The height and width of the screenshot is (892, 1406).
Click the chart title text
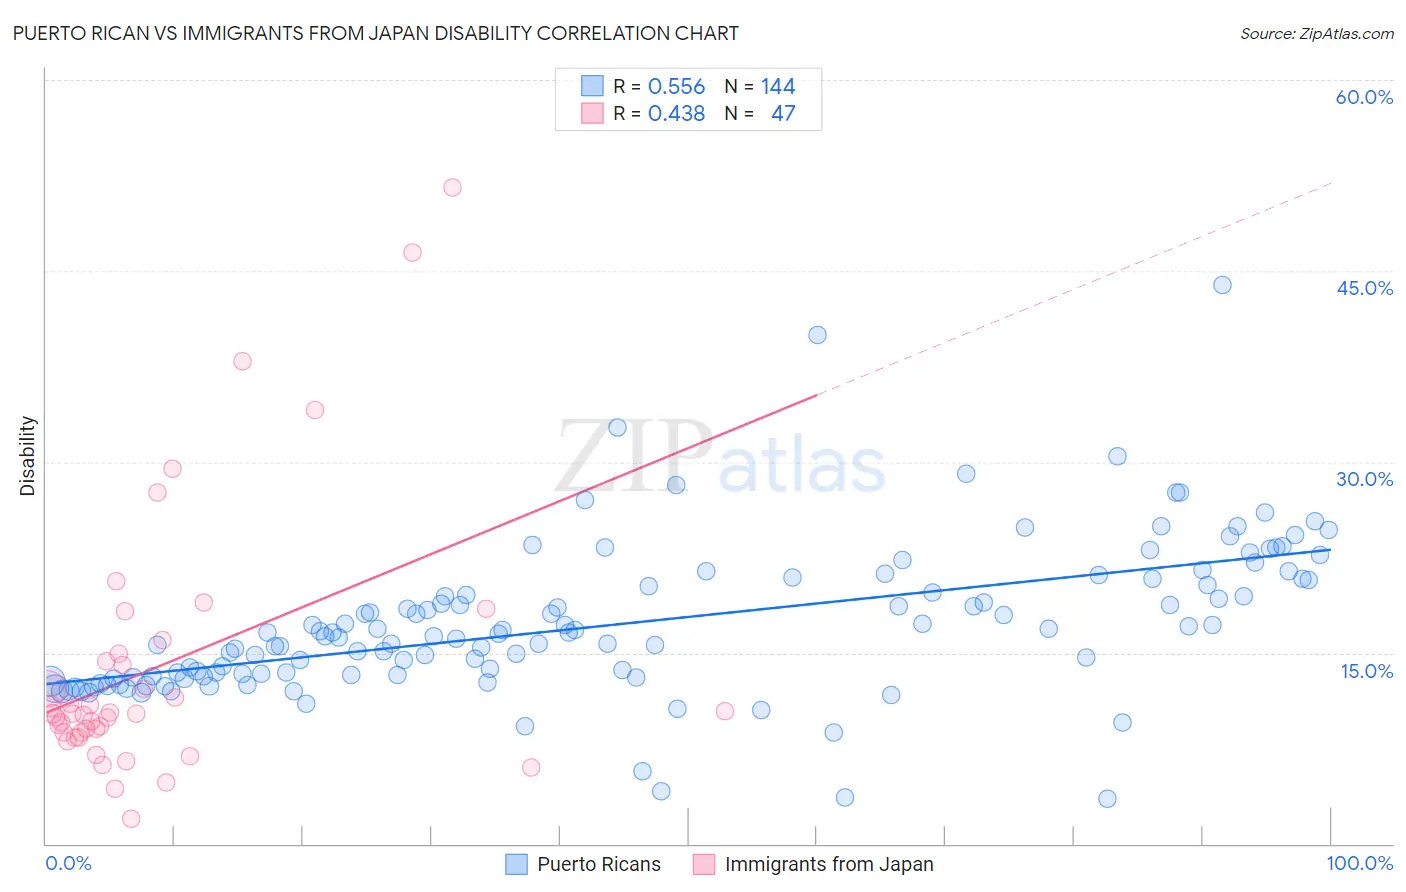pos(376,33)
